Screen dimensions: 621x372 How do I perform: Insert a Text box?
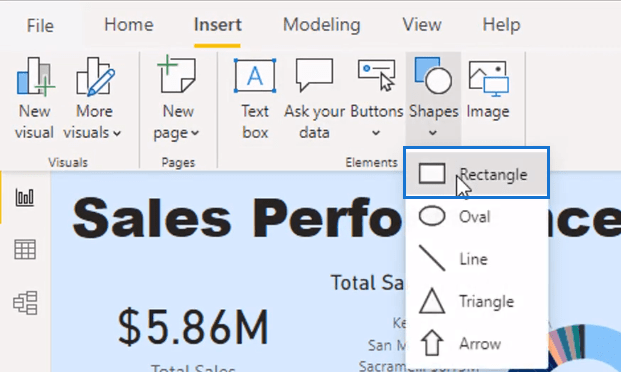[x=255, y=98]
